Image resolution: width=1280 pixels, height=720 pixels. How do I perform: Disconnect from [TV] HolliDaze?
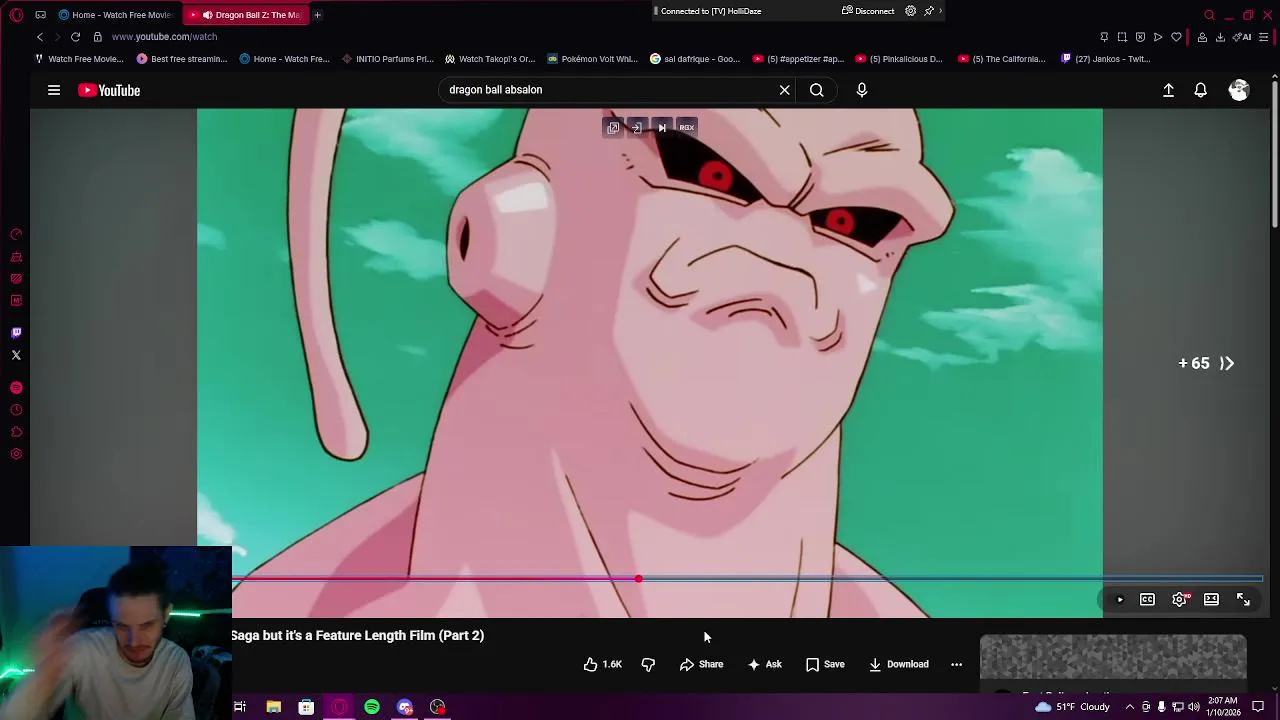(868, 11)
